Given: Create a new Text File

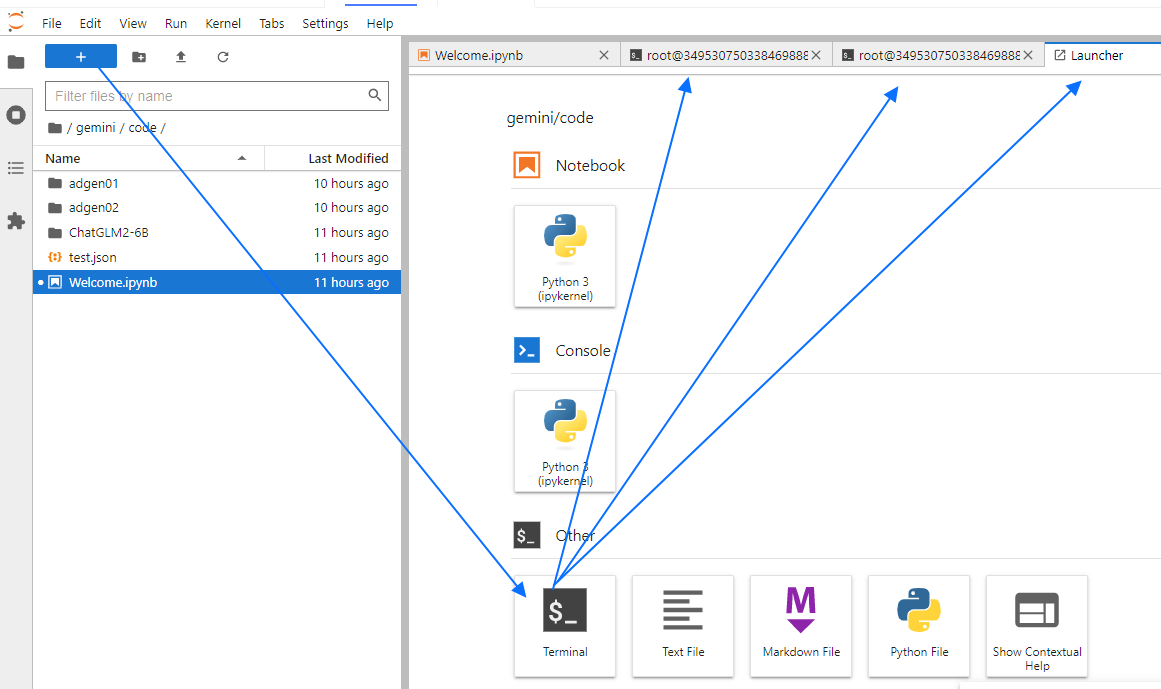Looking at the screenshot, I should tap(683, 625).
